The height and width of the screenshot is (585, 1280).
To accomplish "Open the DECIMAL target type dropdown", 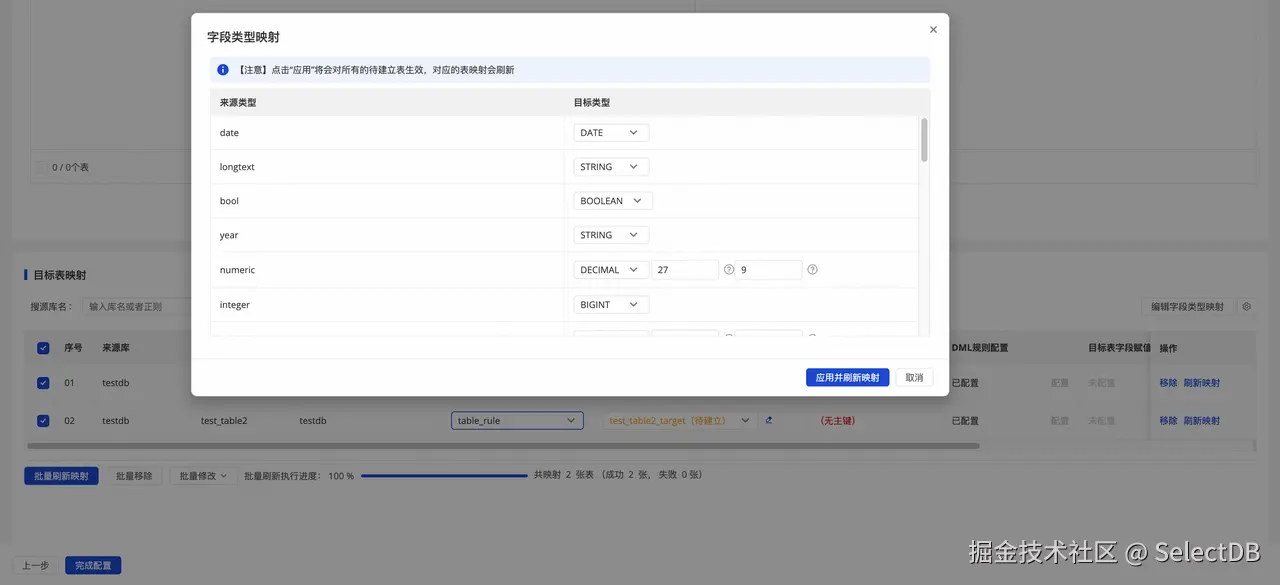I will point(611,270).
